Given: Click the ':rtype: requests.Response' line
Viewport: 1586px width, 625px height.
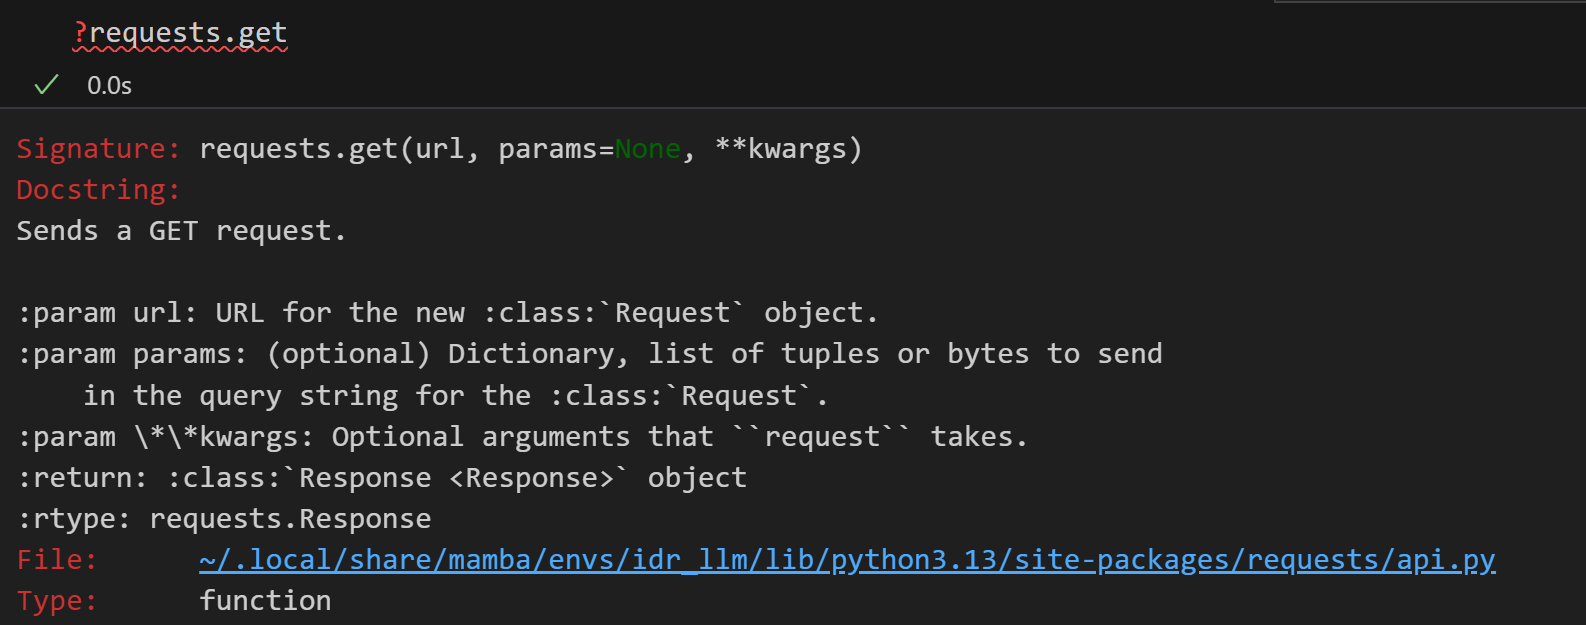Looking at the screenshot, I should [x=224, y=519].
